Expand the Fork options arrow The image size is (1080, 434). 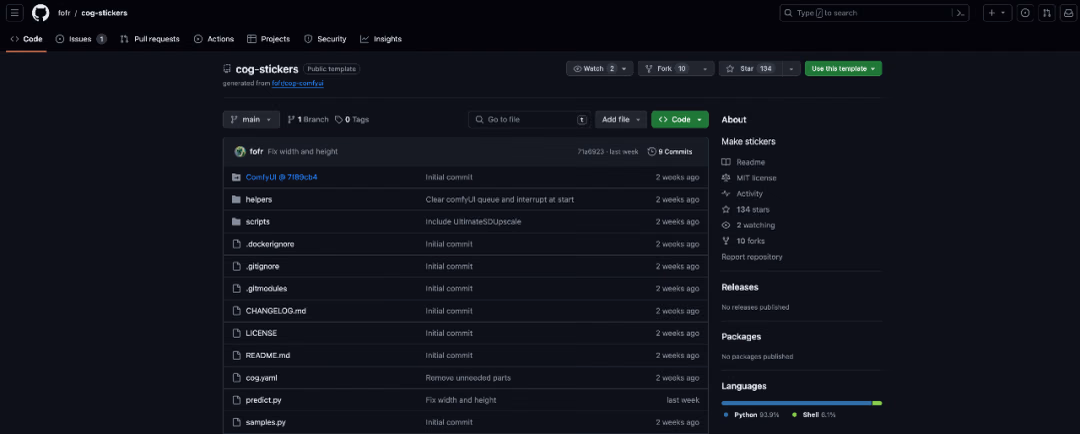click(704, 69)
